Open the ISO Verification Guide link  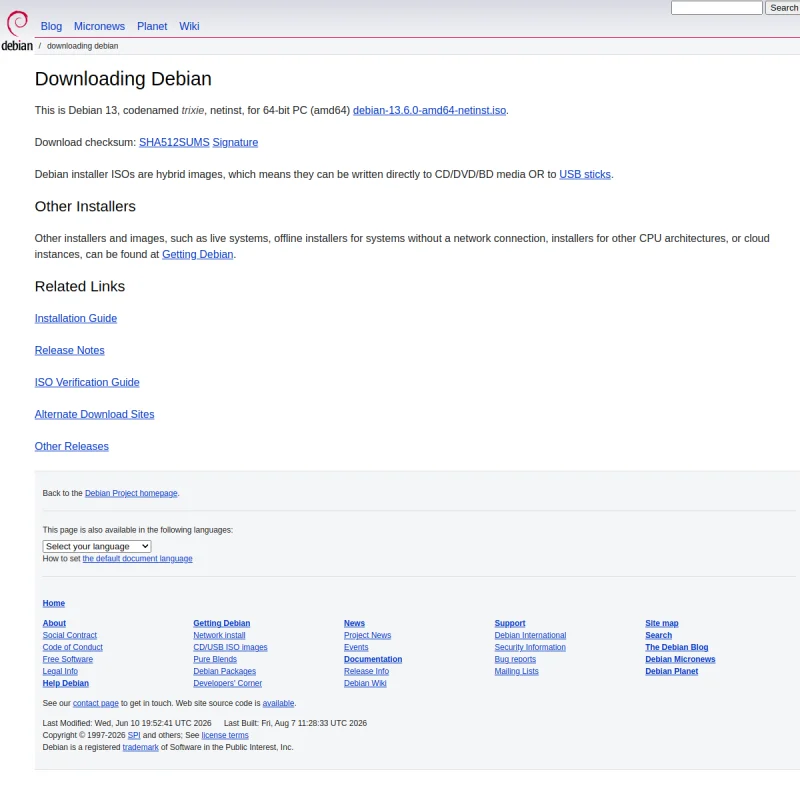[x=87, y=382]
